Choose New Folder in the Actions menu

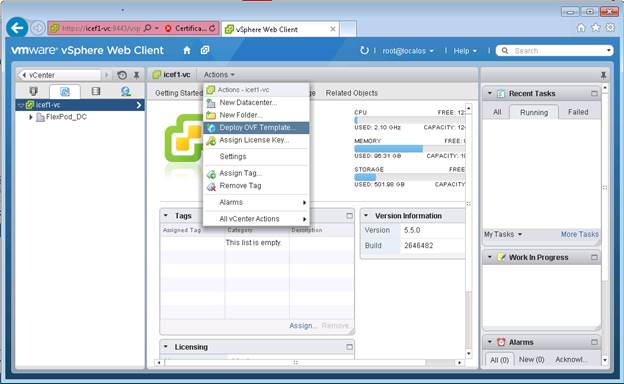click(x=256, y=115)
